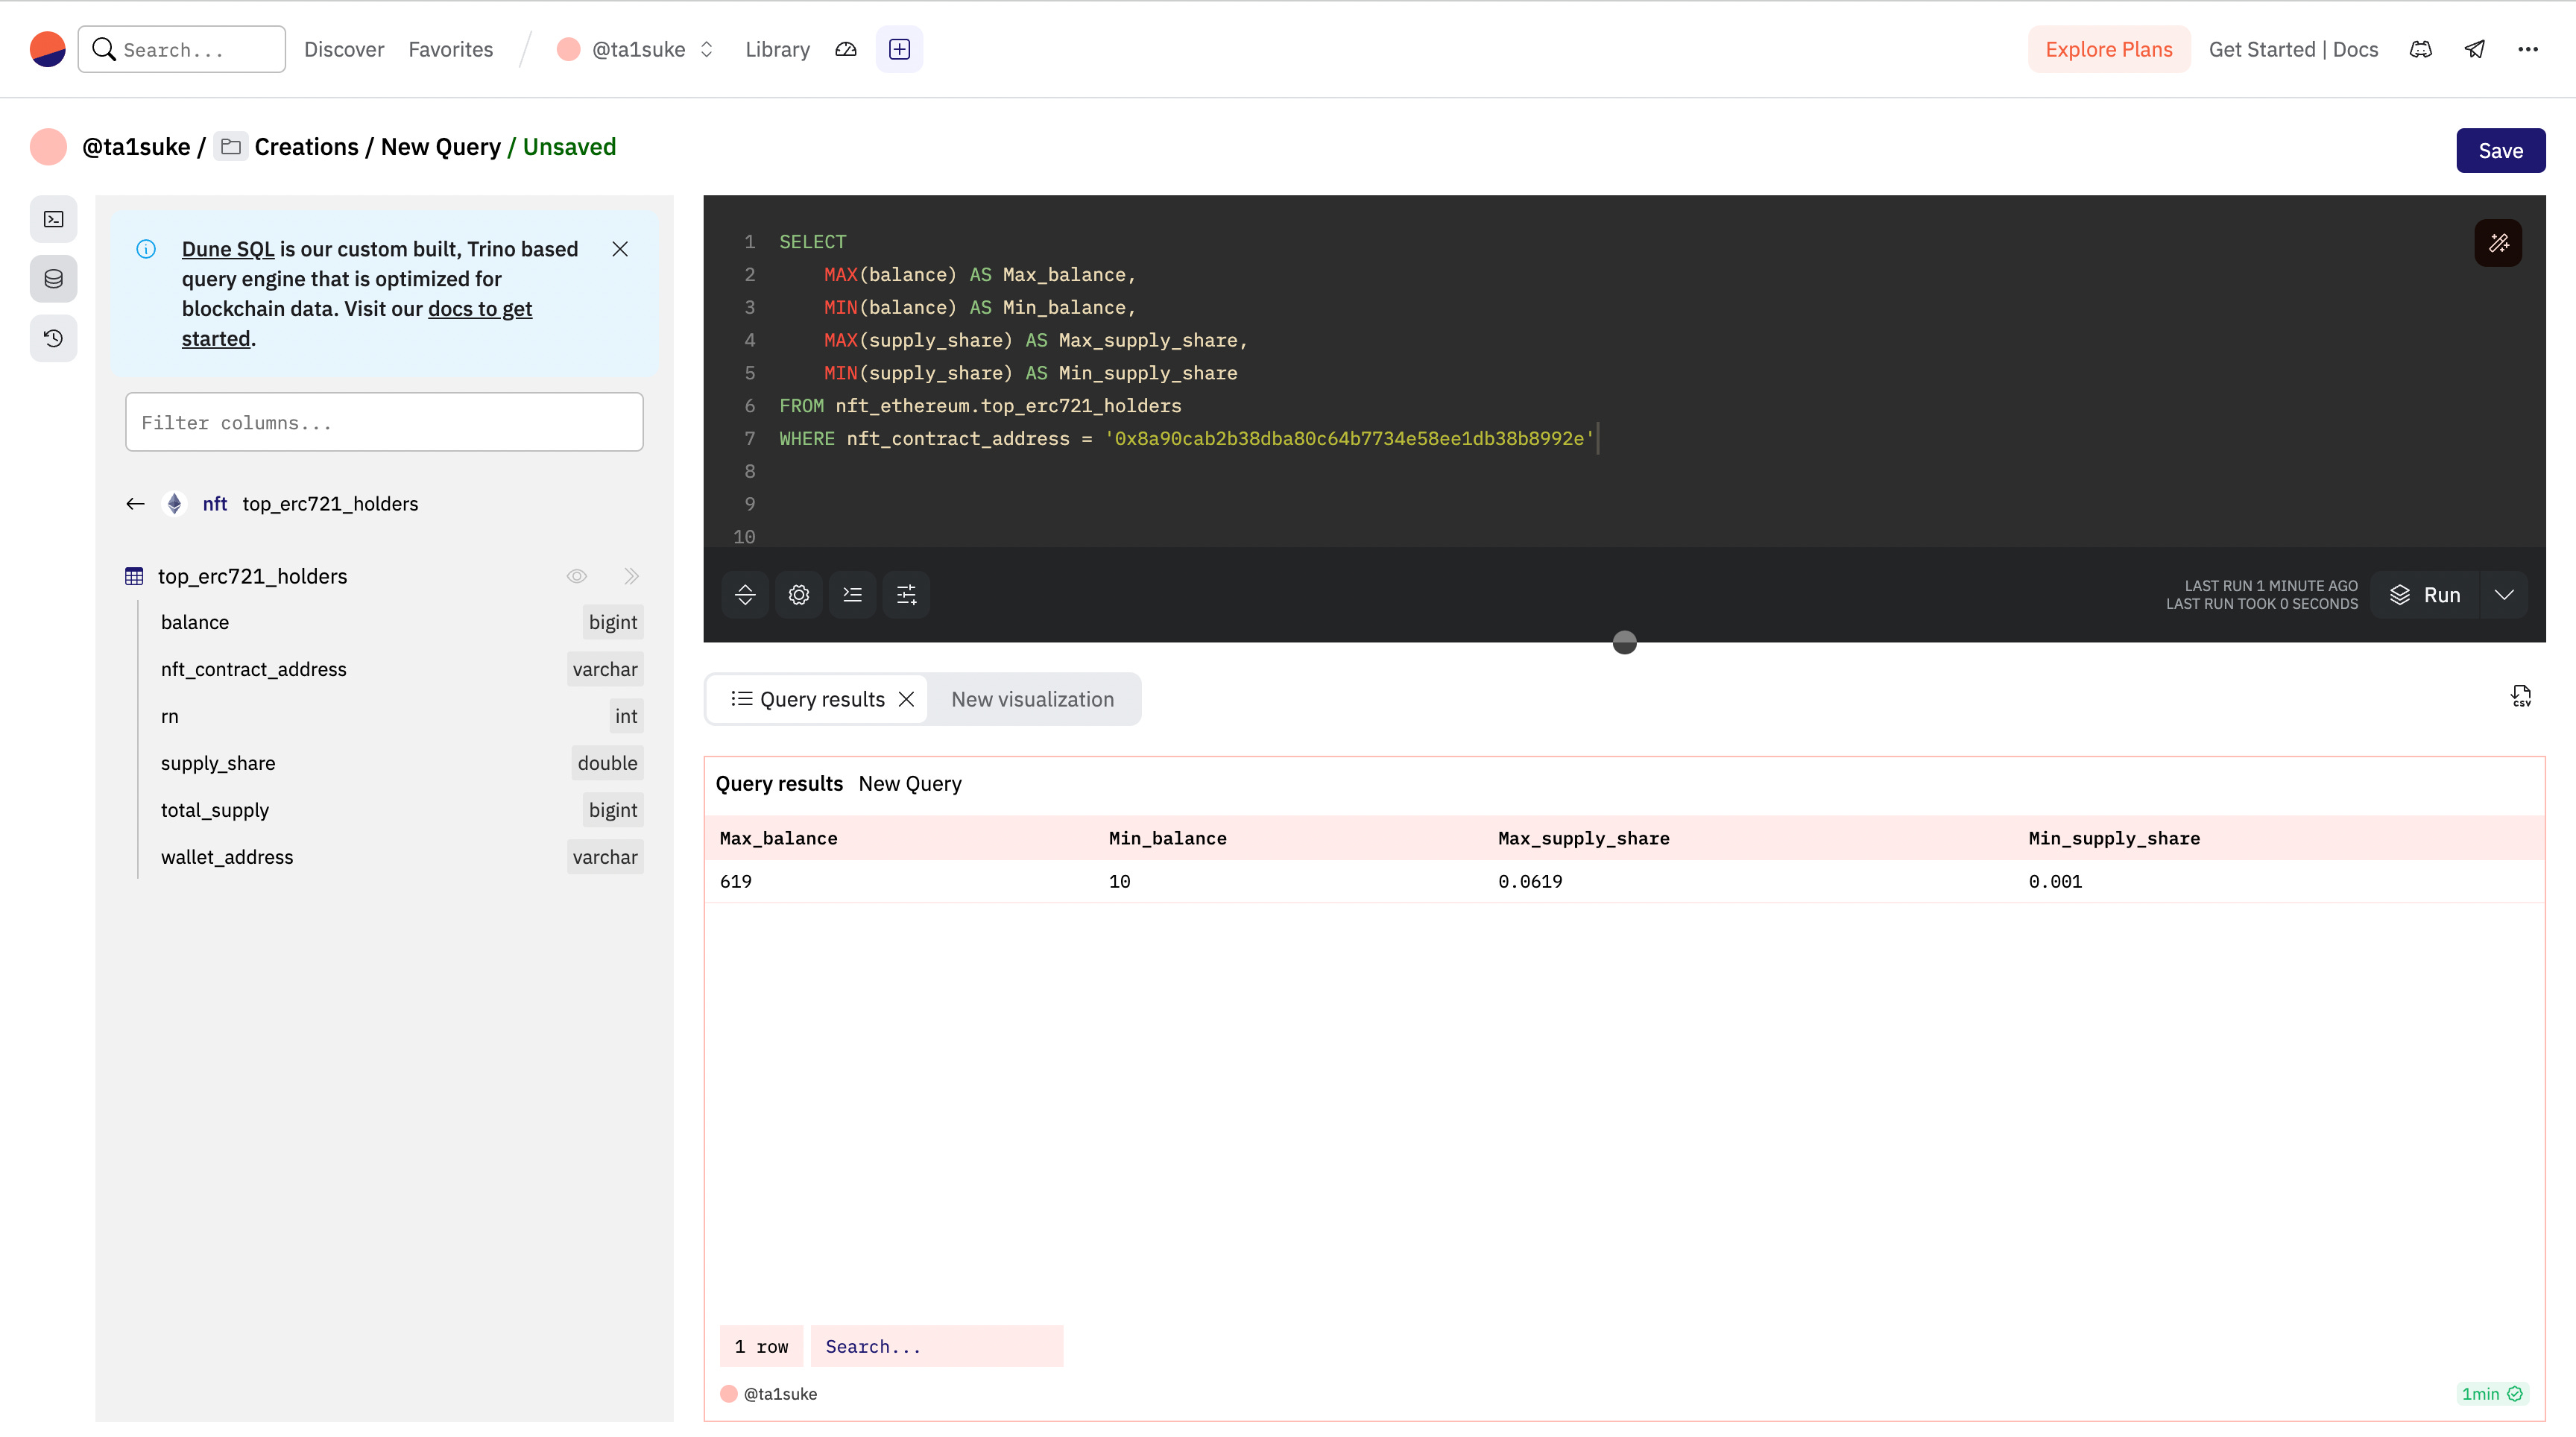This screenshot has width=2576, height=1437.
Task: Sort by Max_balance column header
Action: [778, 838]
